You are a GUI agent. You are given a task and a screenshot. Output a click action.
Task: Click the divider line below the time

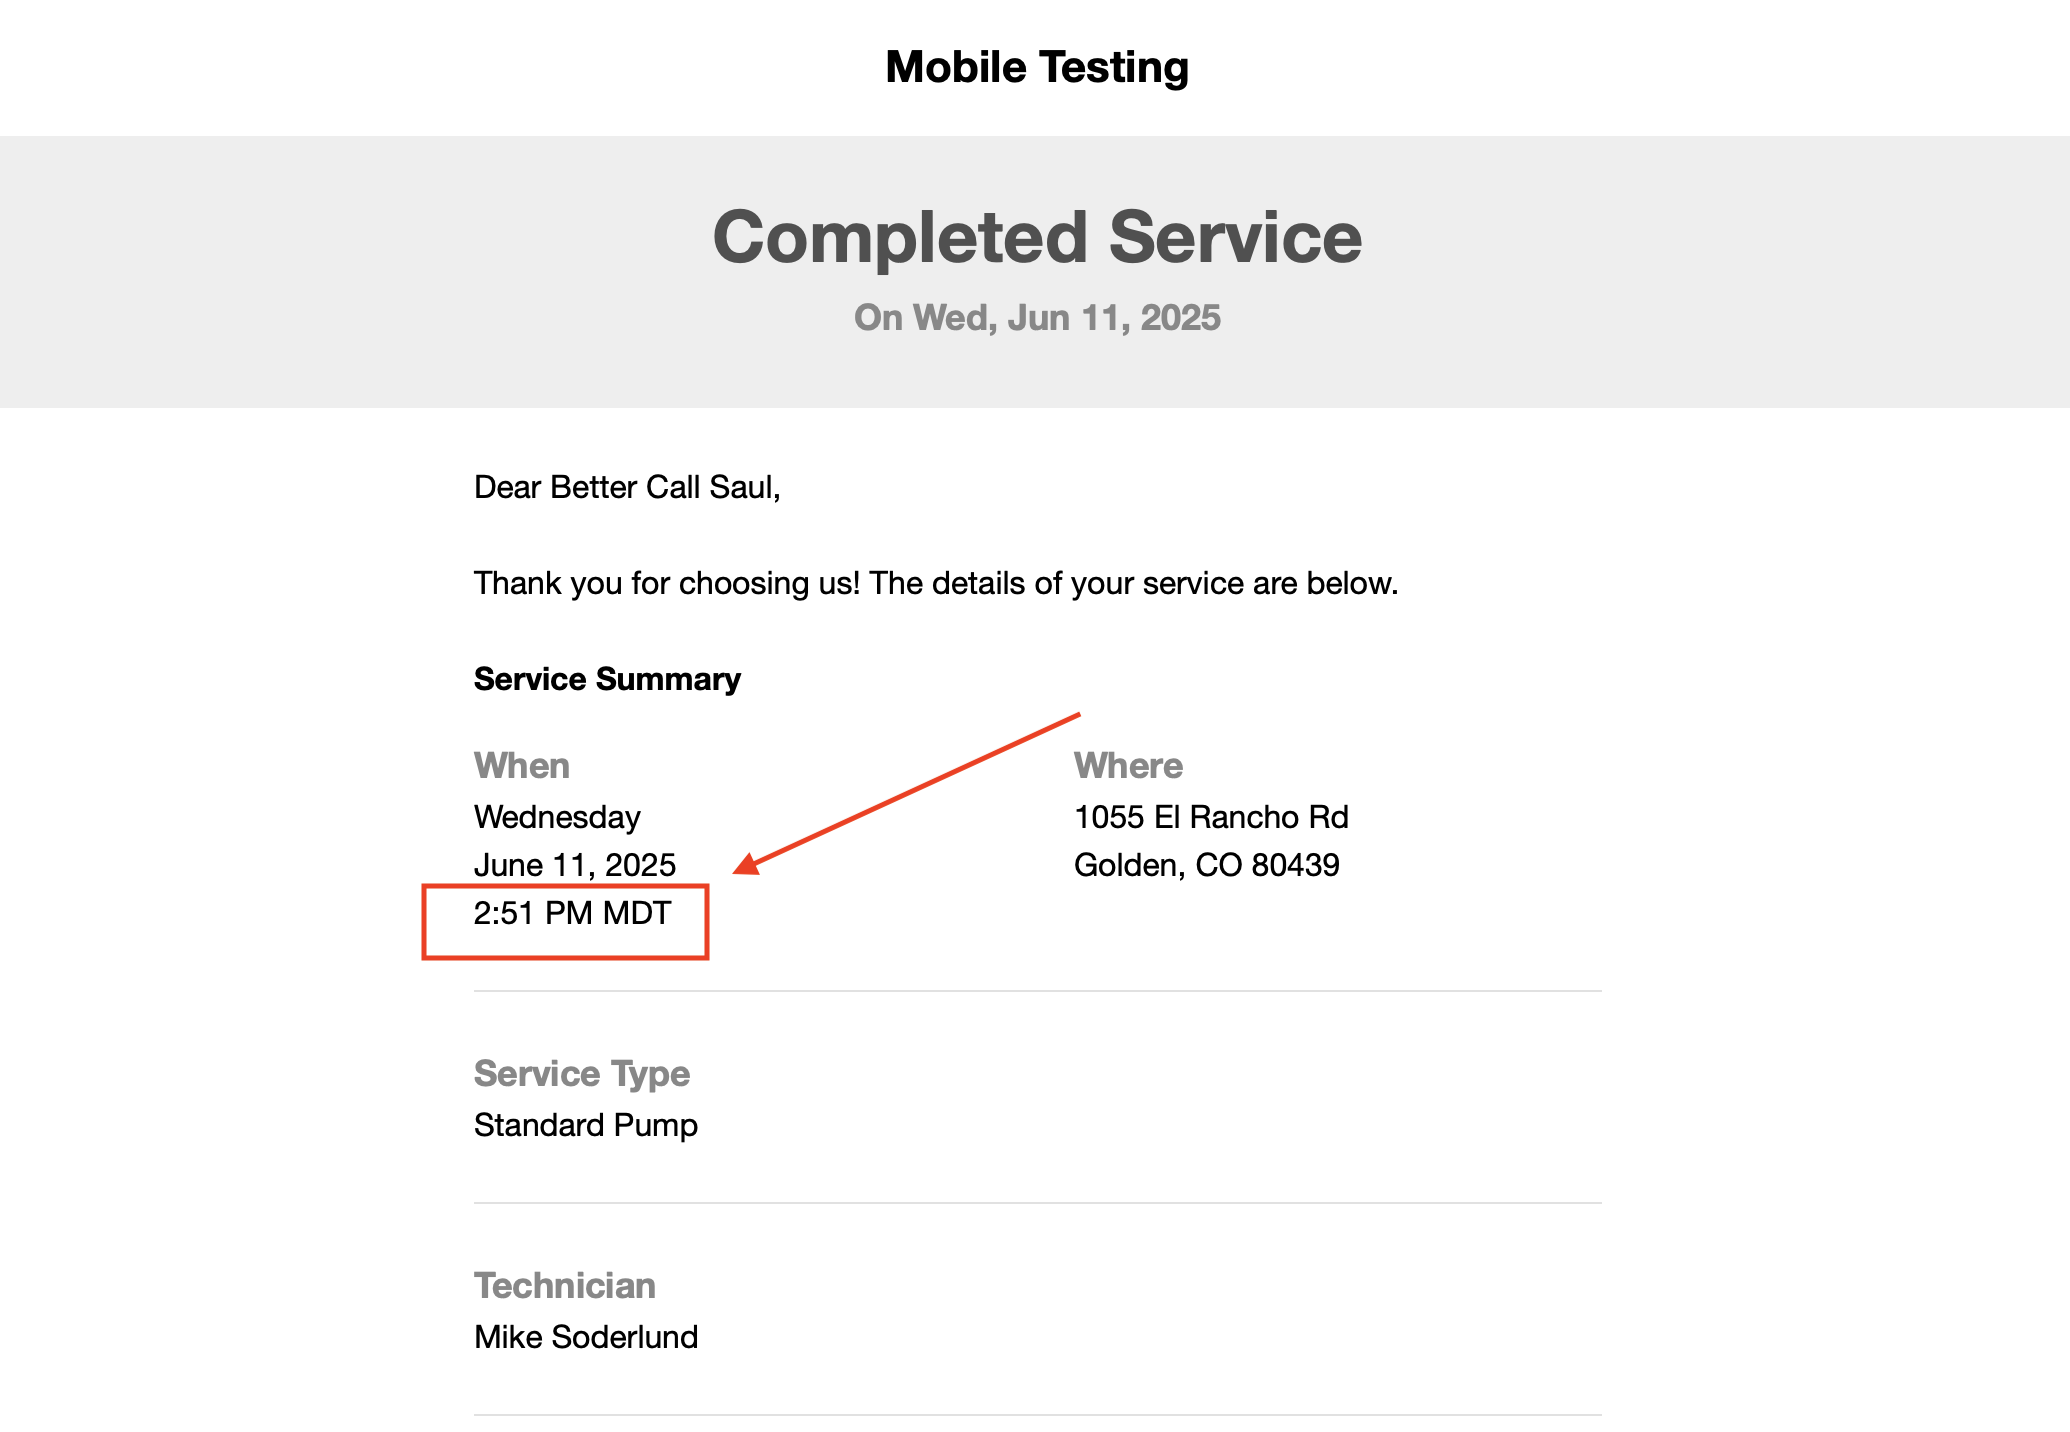[x=1037, y=991]
